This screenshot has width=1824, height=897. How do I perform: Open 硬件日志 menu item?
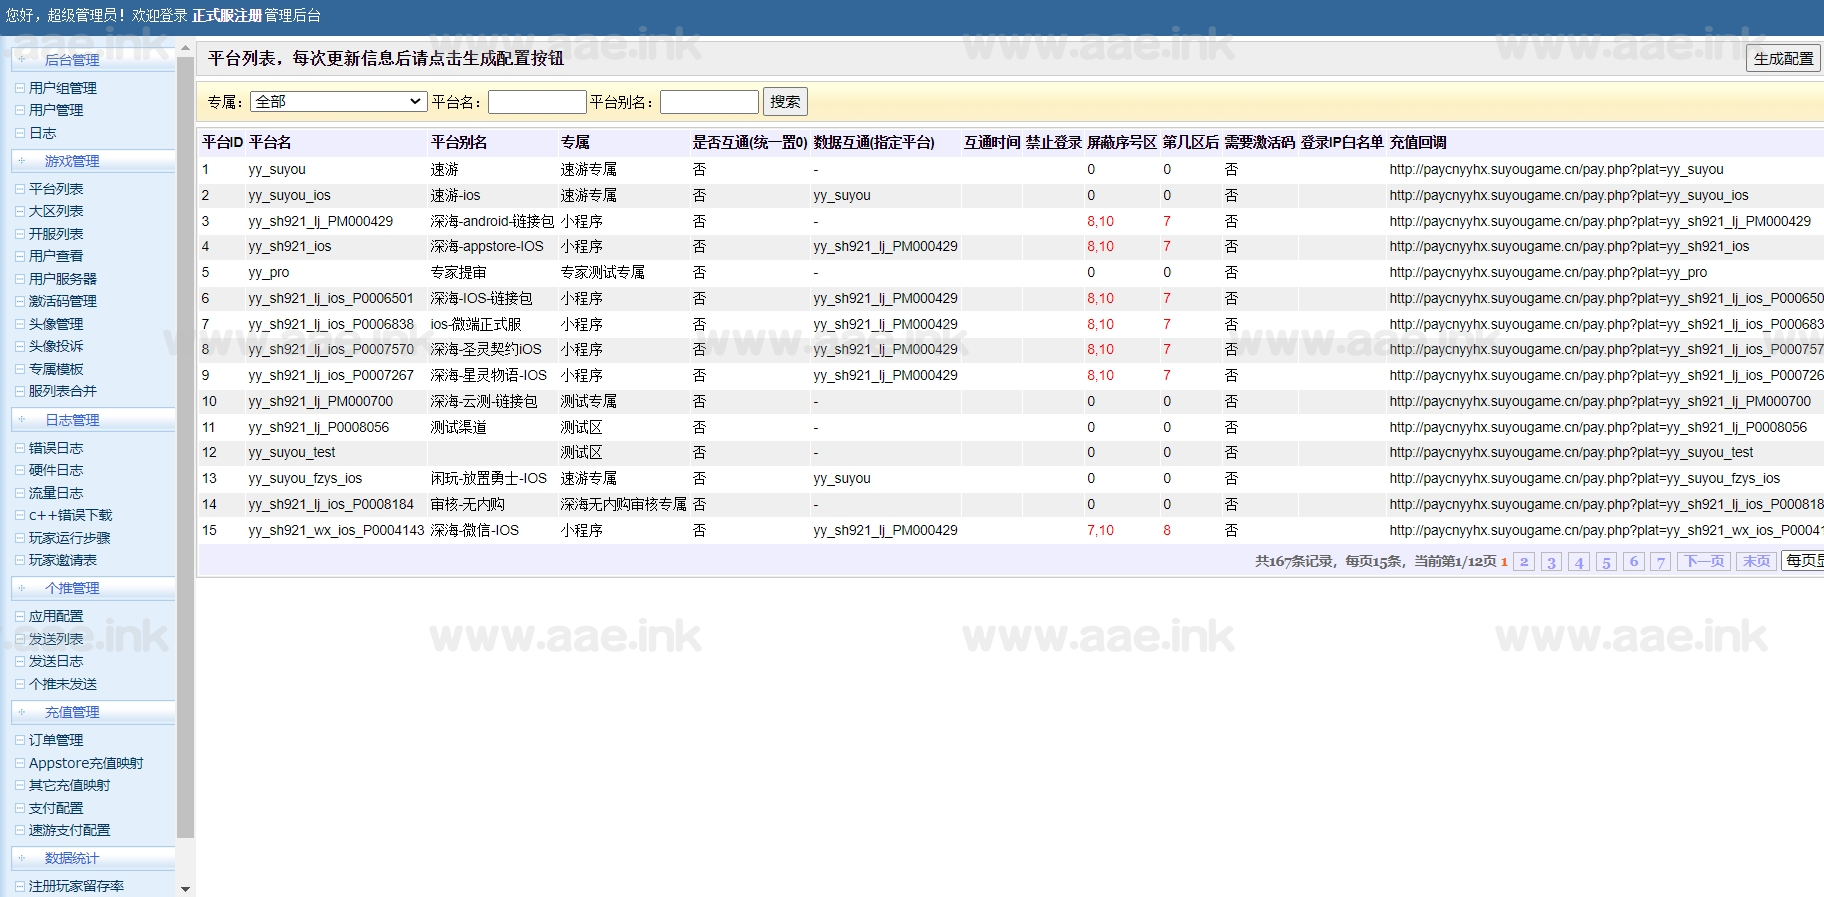[x=56, y=470]
